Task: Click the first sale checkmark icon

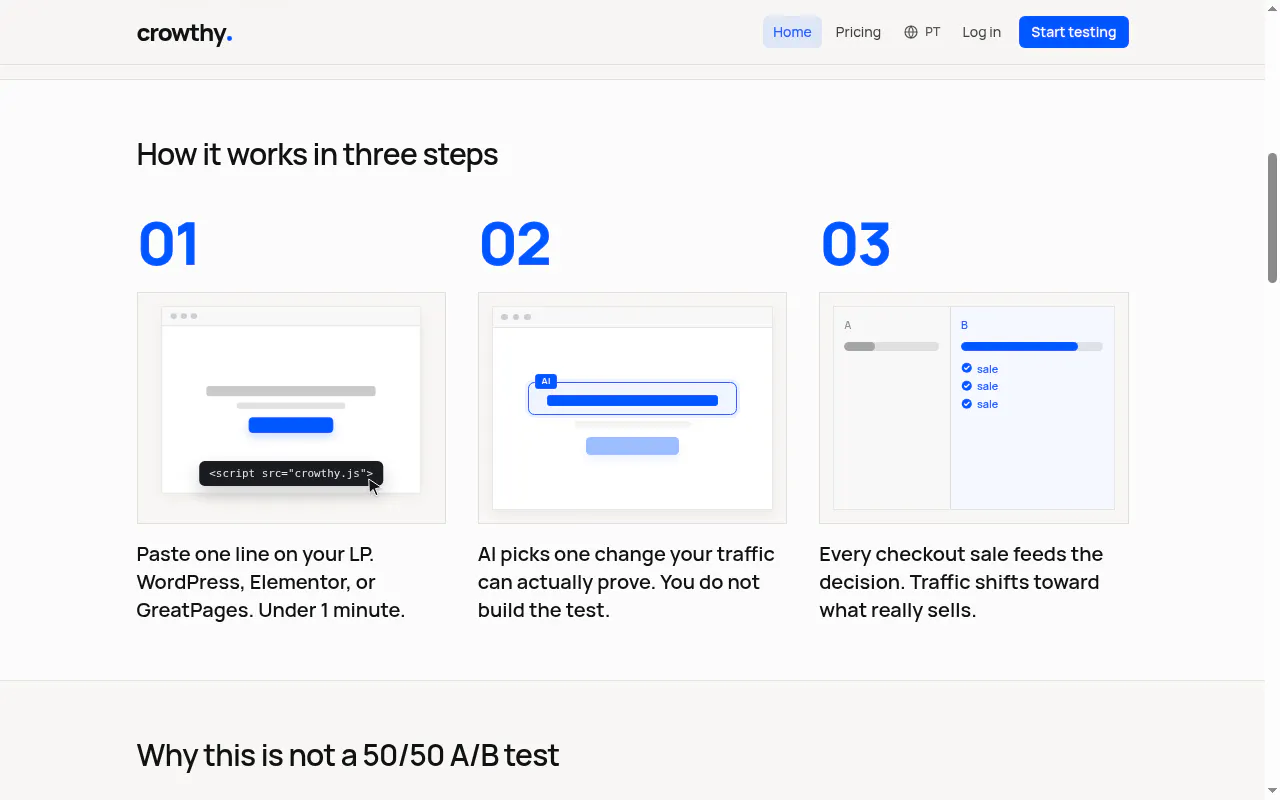Action: click(966, 368)
